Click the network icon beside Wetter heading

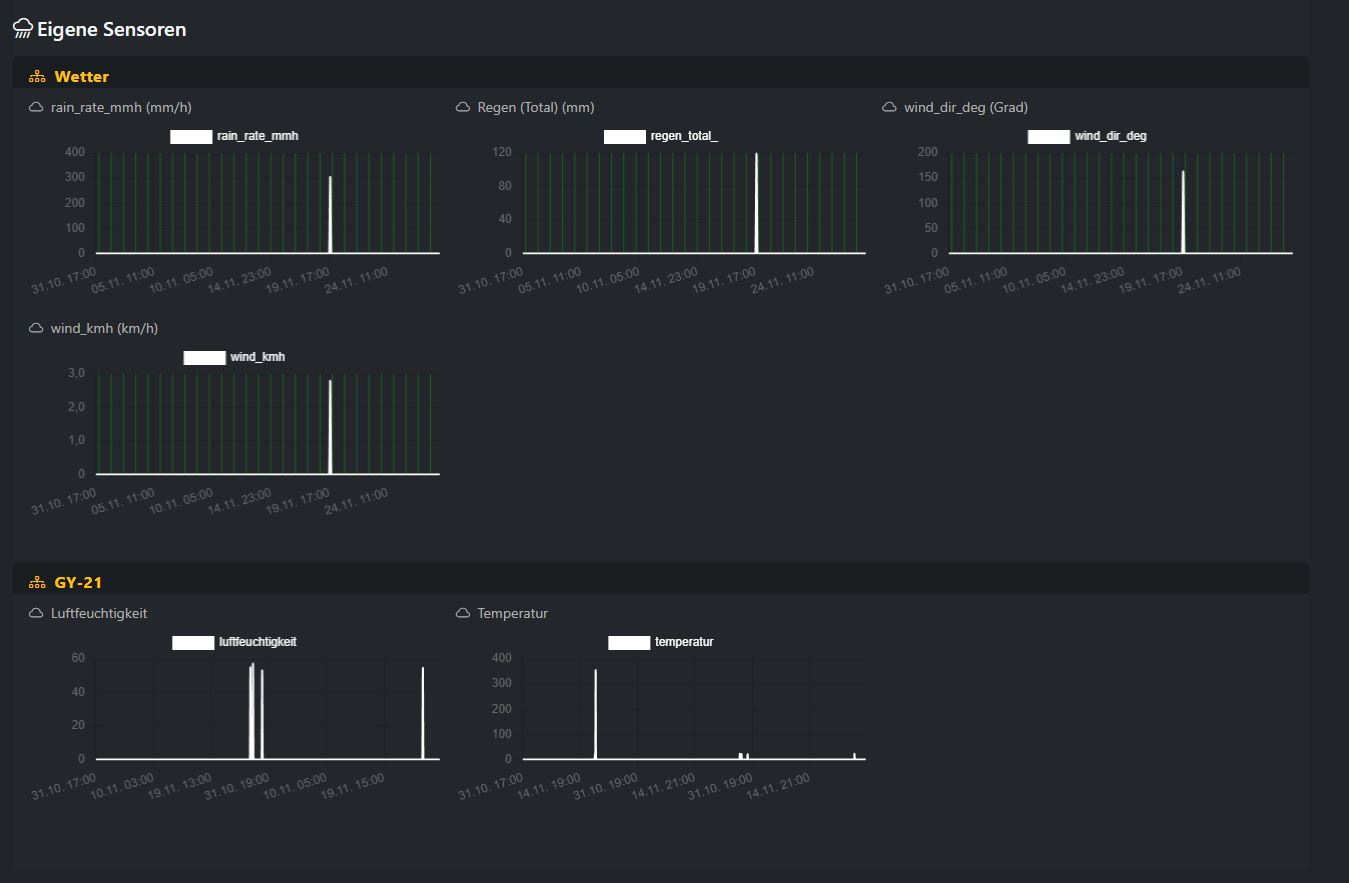(37, 77)
